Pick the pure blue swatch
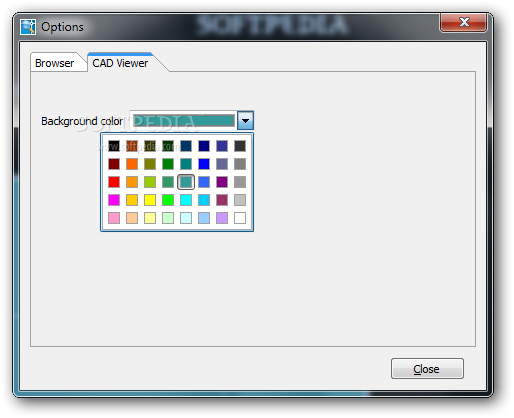 (x=204, y=164)
